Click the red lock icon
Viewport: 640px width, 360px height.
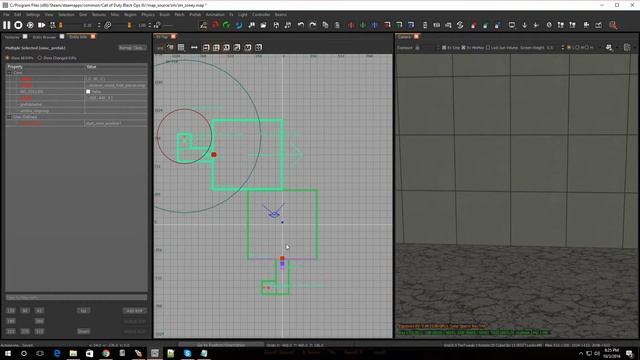473,25
